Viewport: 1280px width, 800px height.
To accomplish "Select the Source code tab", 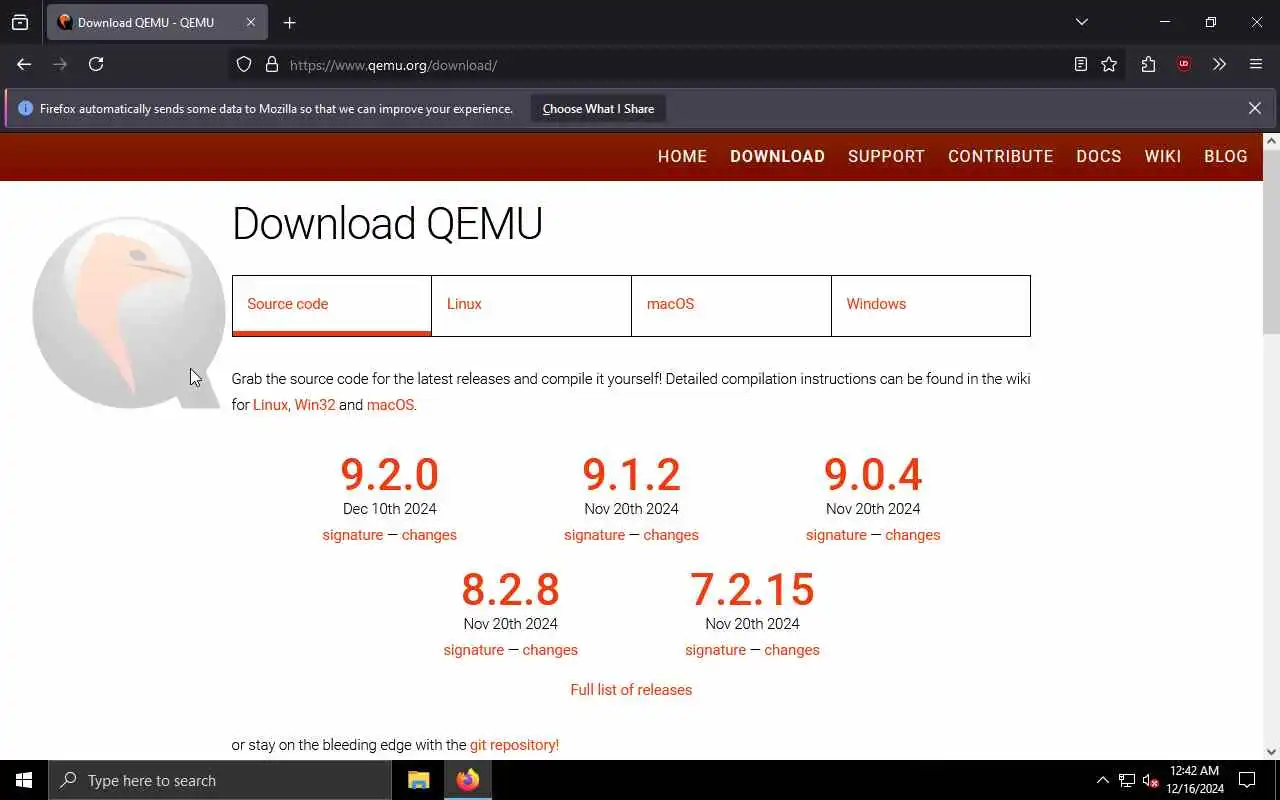I will pyautogui.click(x=332, y=305).
